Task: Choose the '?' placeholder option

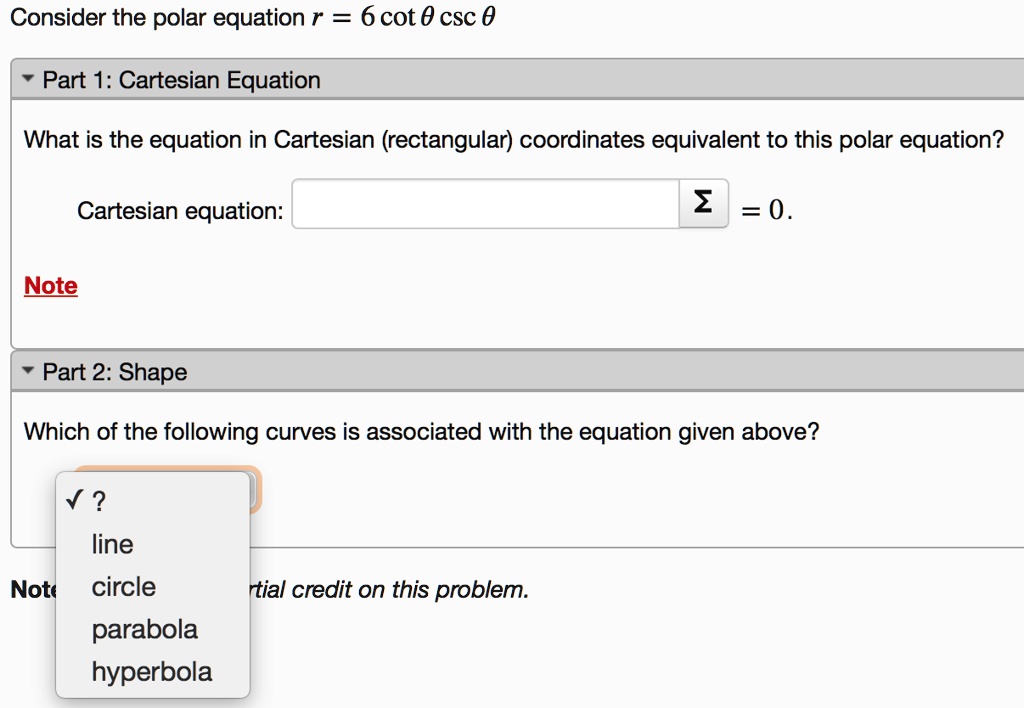Action: 100,500
